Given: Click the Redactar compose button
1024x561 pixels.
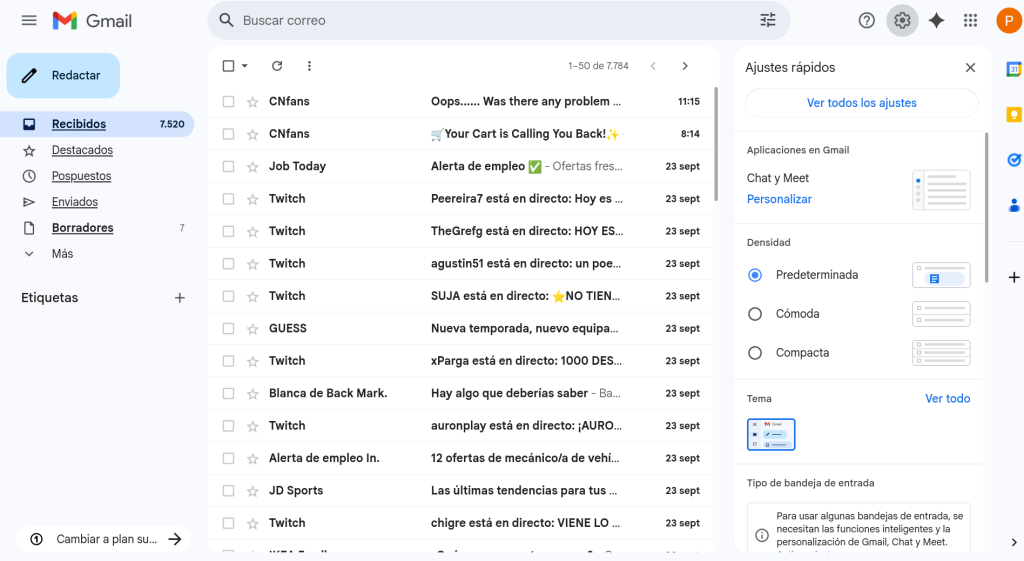Looking at the screenshot, I should tap(63, 76).
